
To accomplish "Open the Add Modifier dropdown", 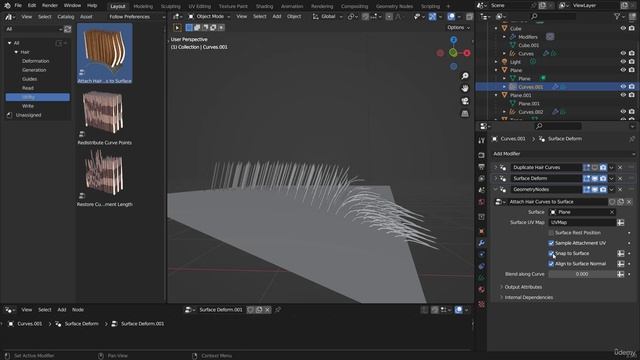I will point(563,154).
